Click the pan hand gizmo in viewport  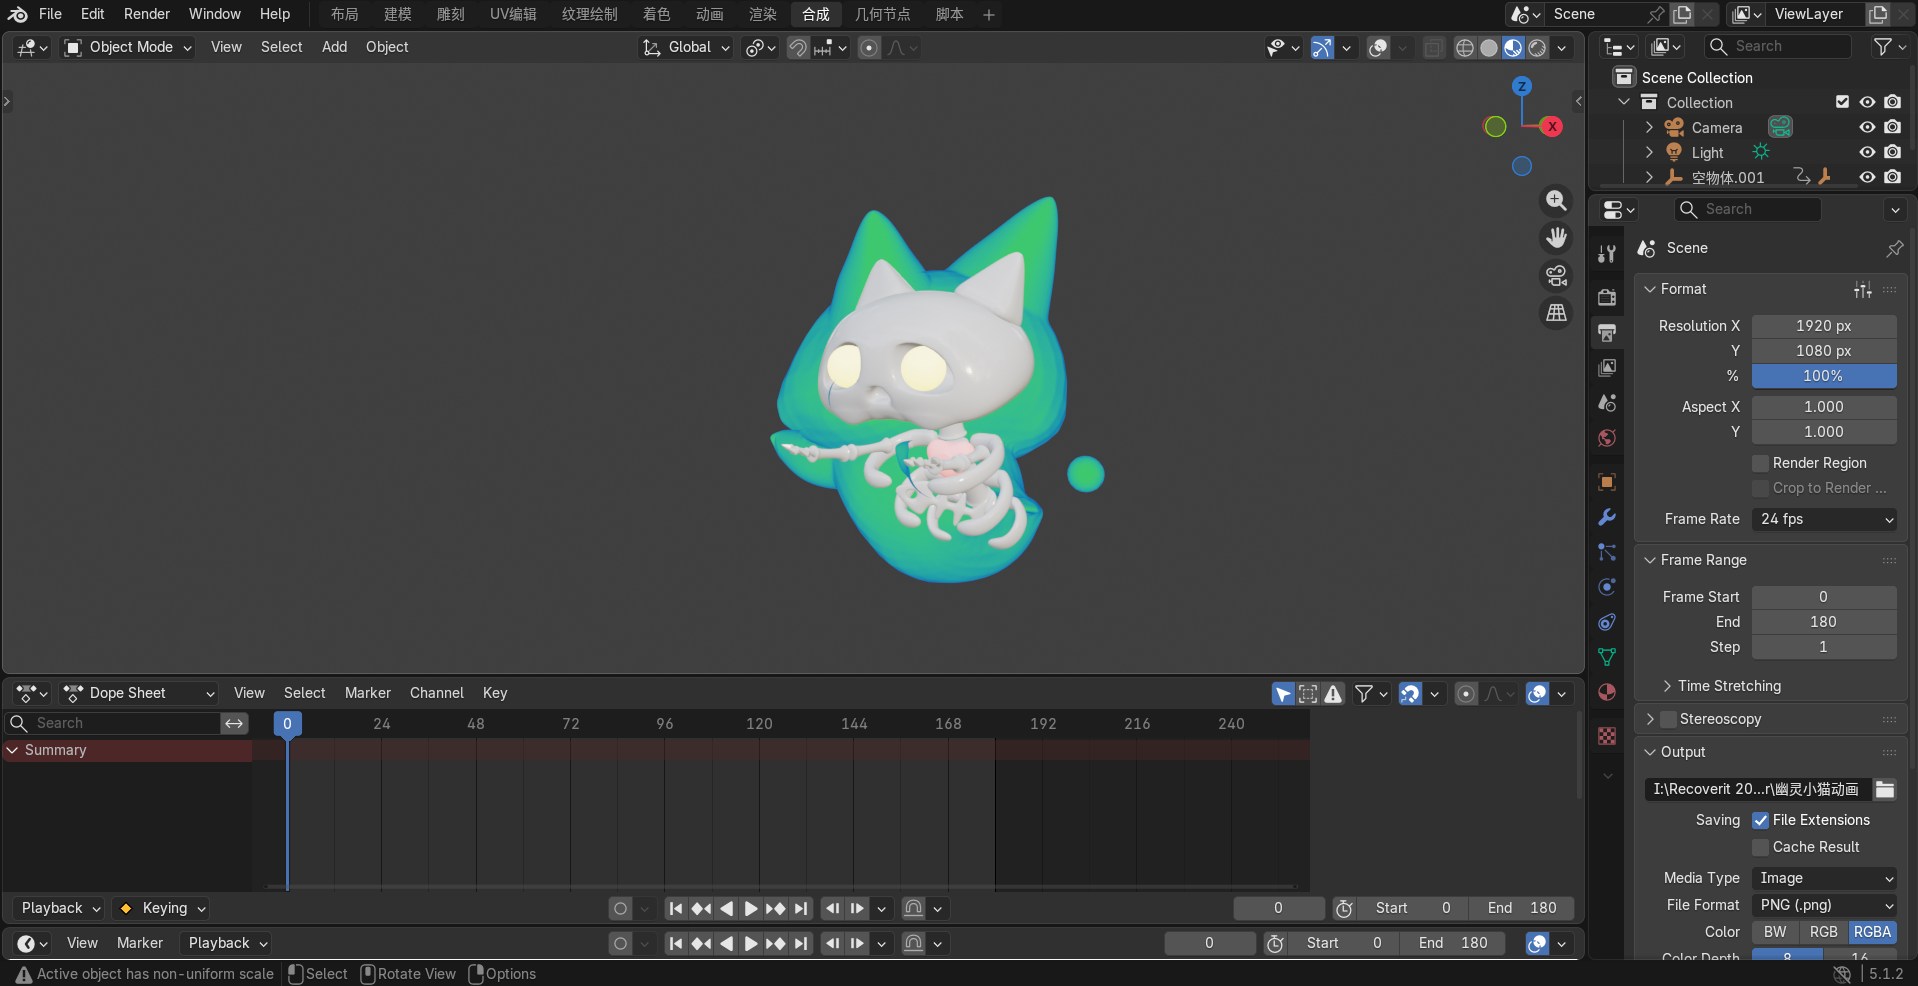click(x=1556, y=238)
